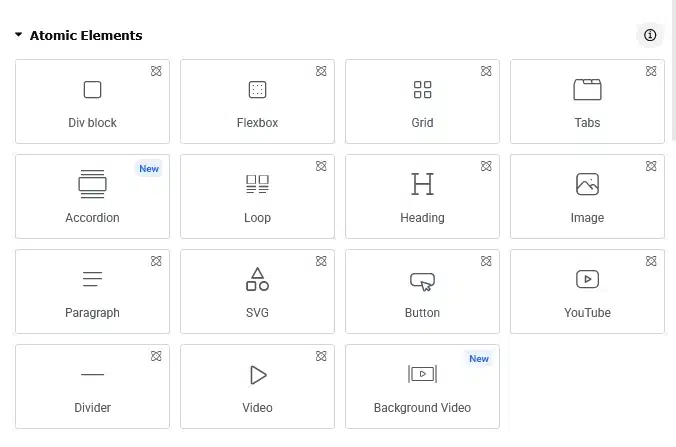
Task: Click the vertical scrollbar on the right edge
Action: [x=674, y=69]
